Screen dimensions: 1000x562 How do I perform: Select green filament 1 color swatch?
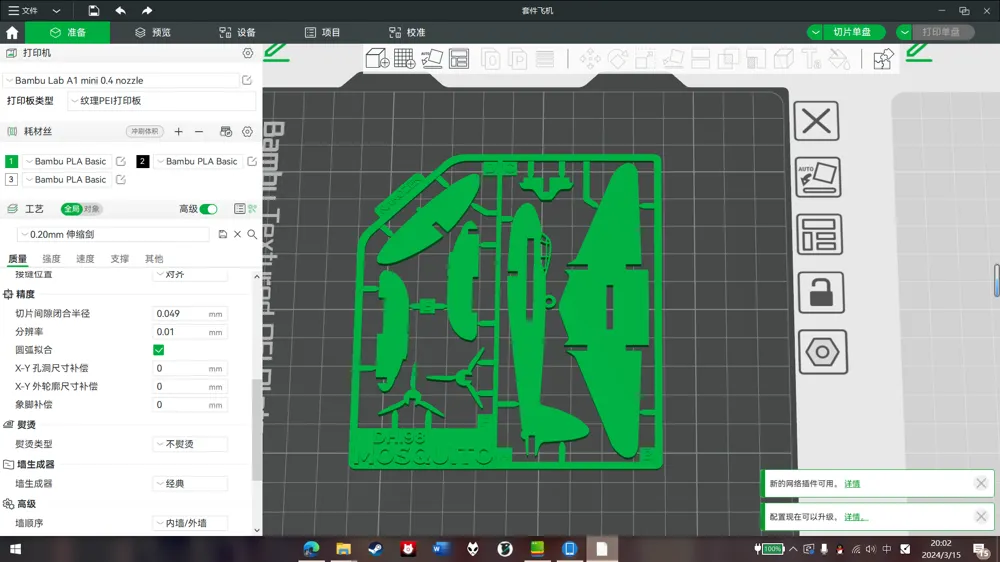[11, 161]
